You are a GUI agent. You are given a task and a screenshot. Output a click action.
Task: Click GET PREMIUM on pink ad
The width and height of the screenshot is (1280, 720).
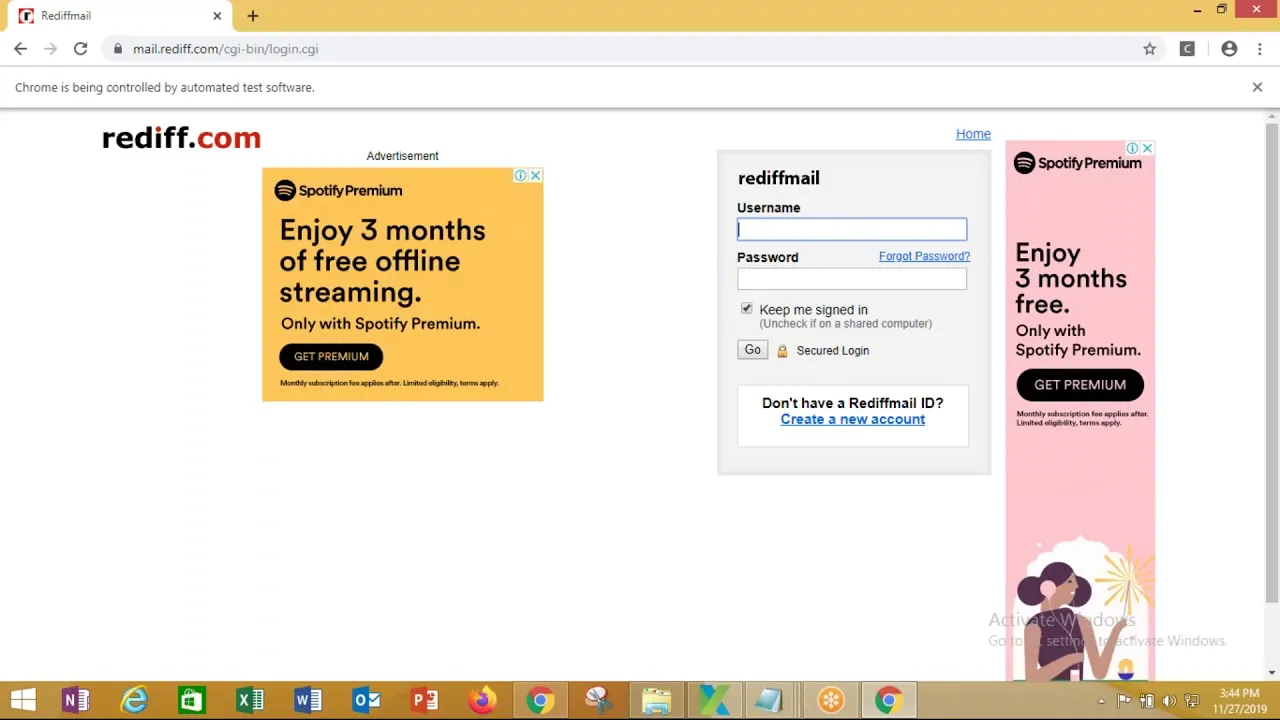[x=1080, y=385]
